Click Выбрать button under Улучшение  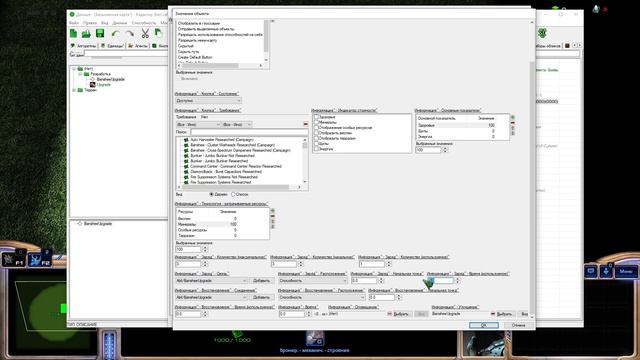(x=503, y=314)
